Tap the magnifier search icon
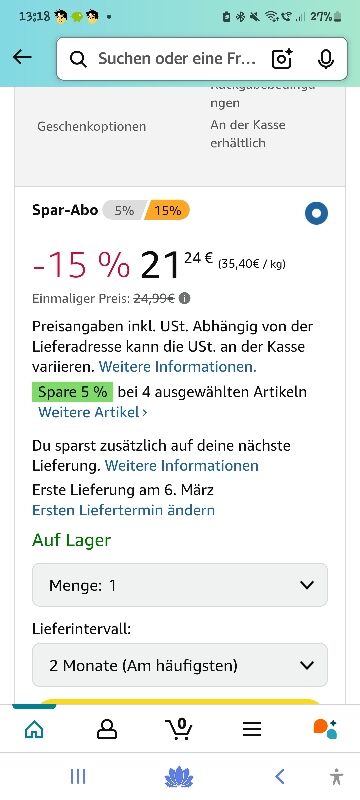The width and height of the screenshot is (360, 800). point(78,59)
